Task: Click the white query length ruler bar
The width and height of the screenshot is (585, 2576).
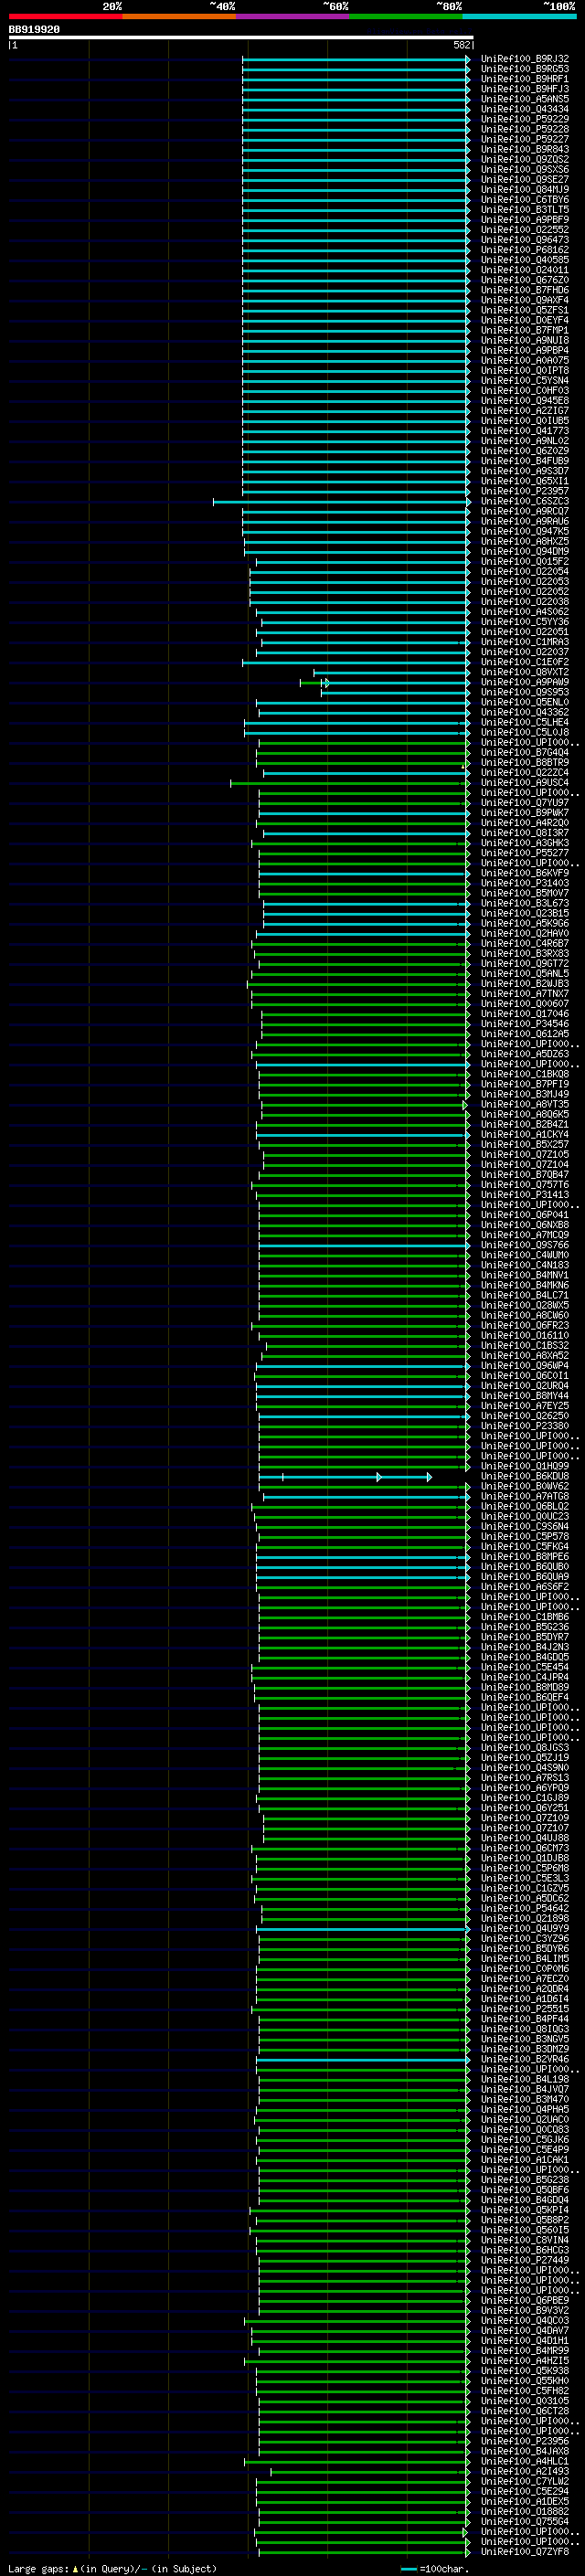Action: tap(240, 37)
